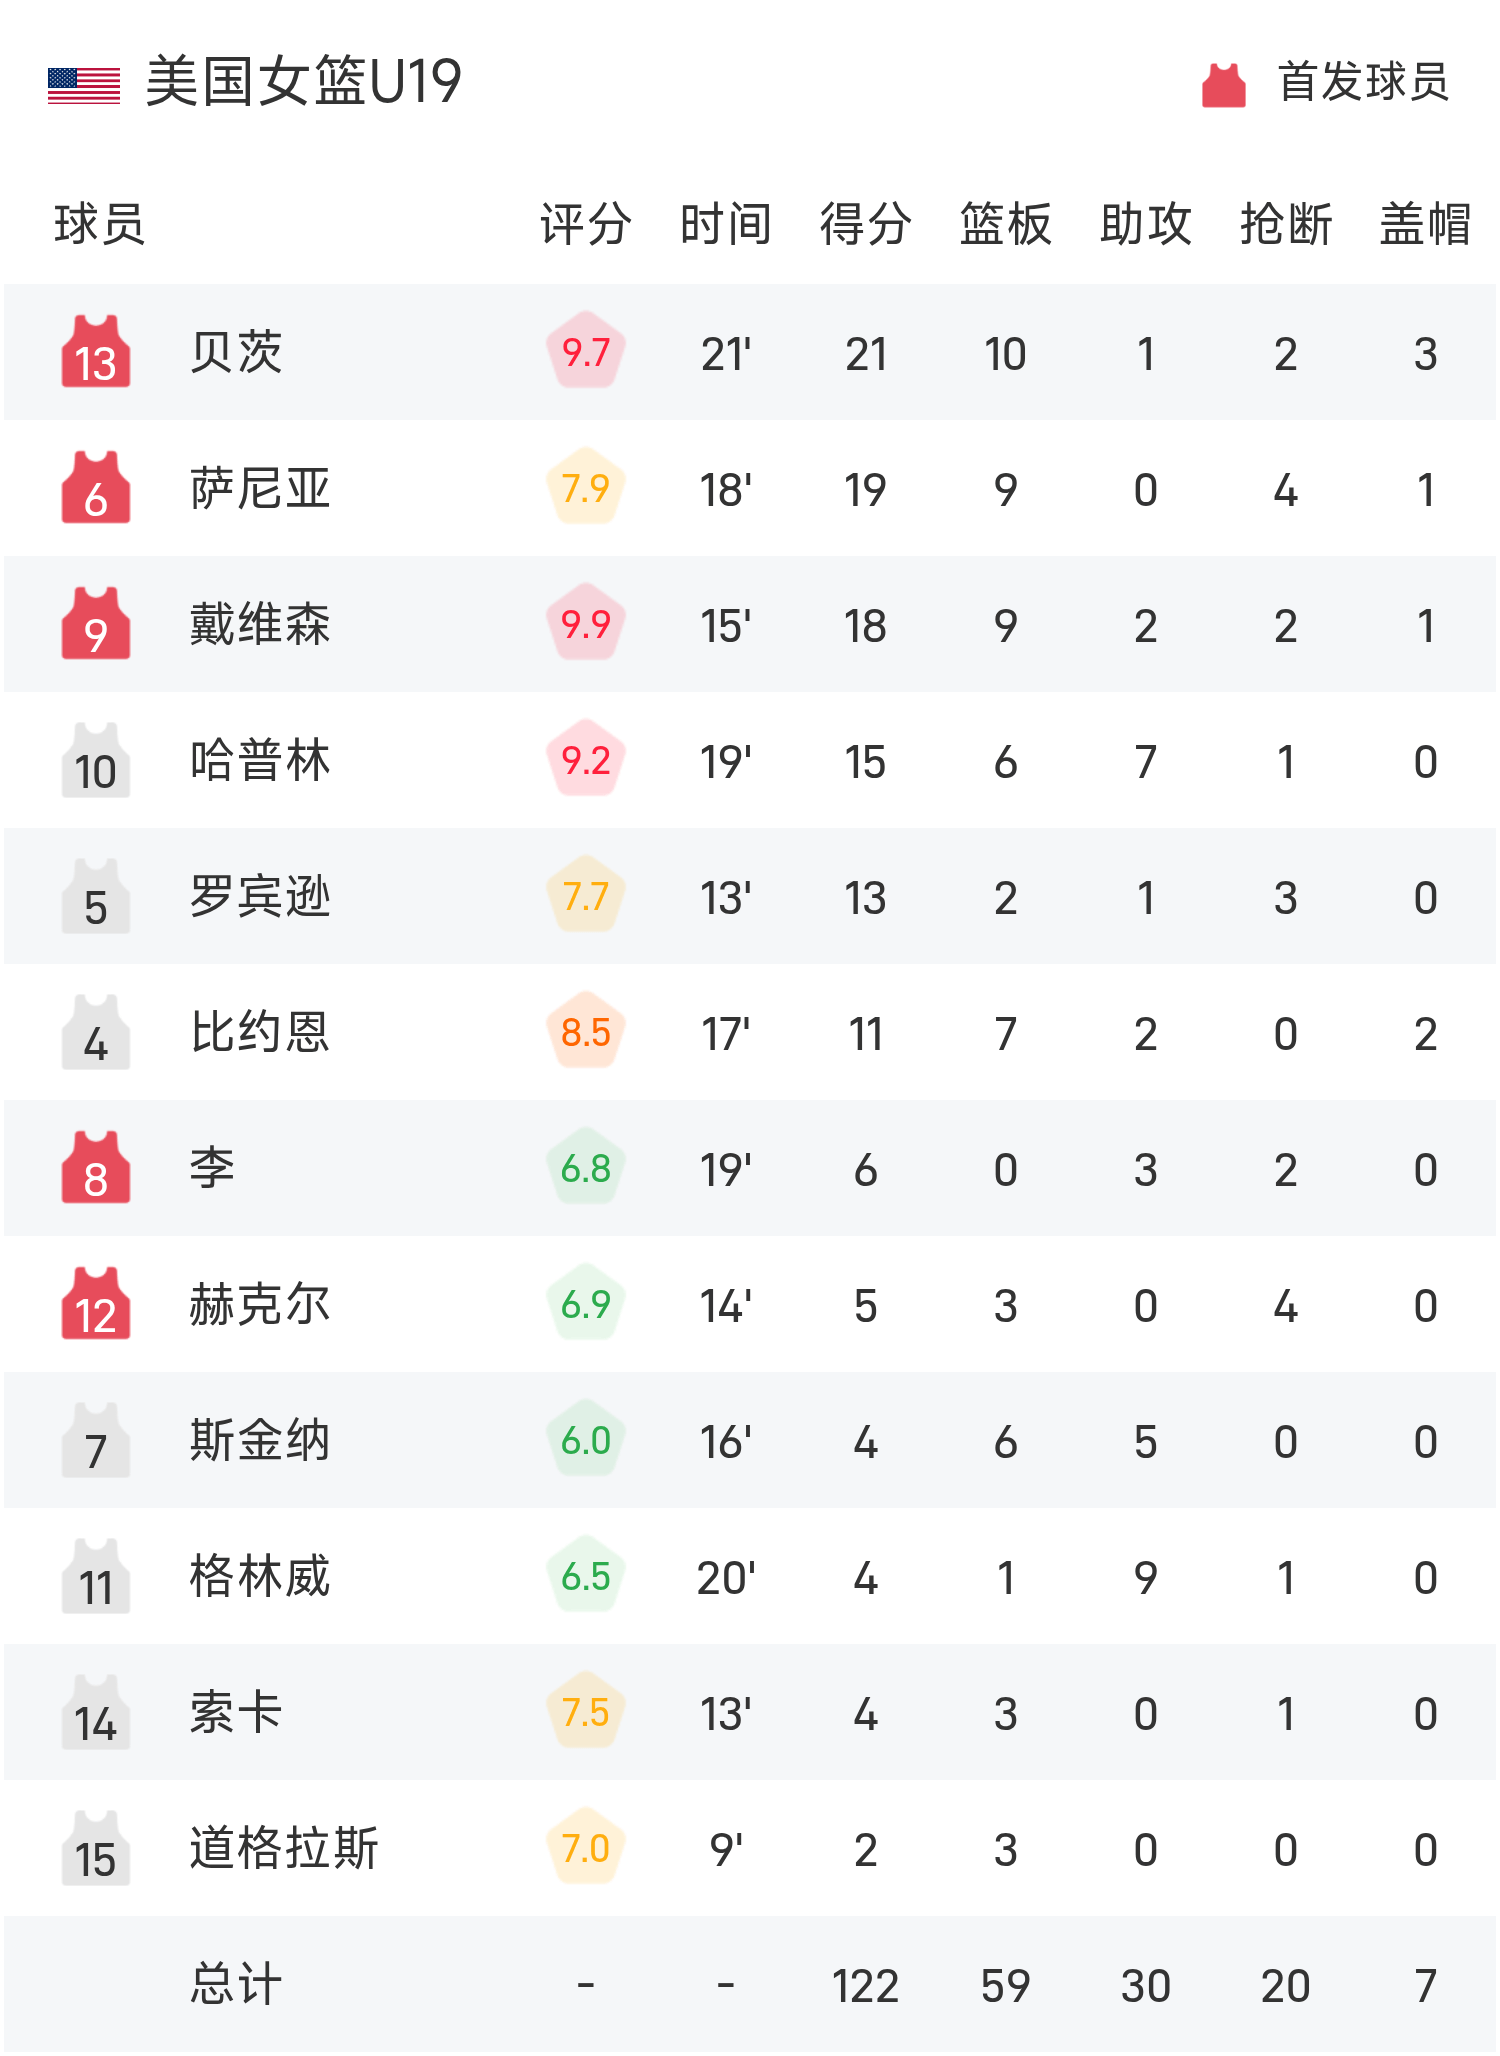Screen dimensions: 1500x2056
Task: Click the 9.9 rating badge
Action: [586, 625]
